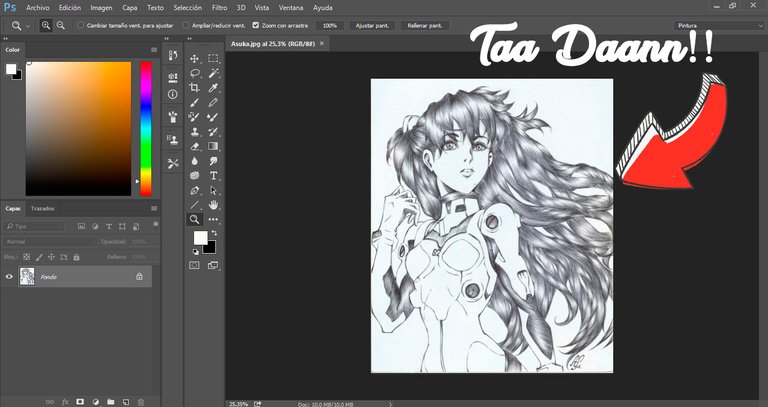Open the layer filter Tipo dropdown
The width and height of the screenshot is (768, 407).
(34, 226)
